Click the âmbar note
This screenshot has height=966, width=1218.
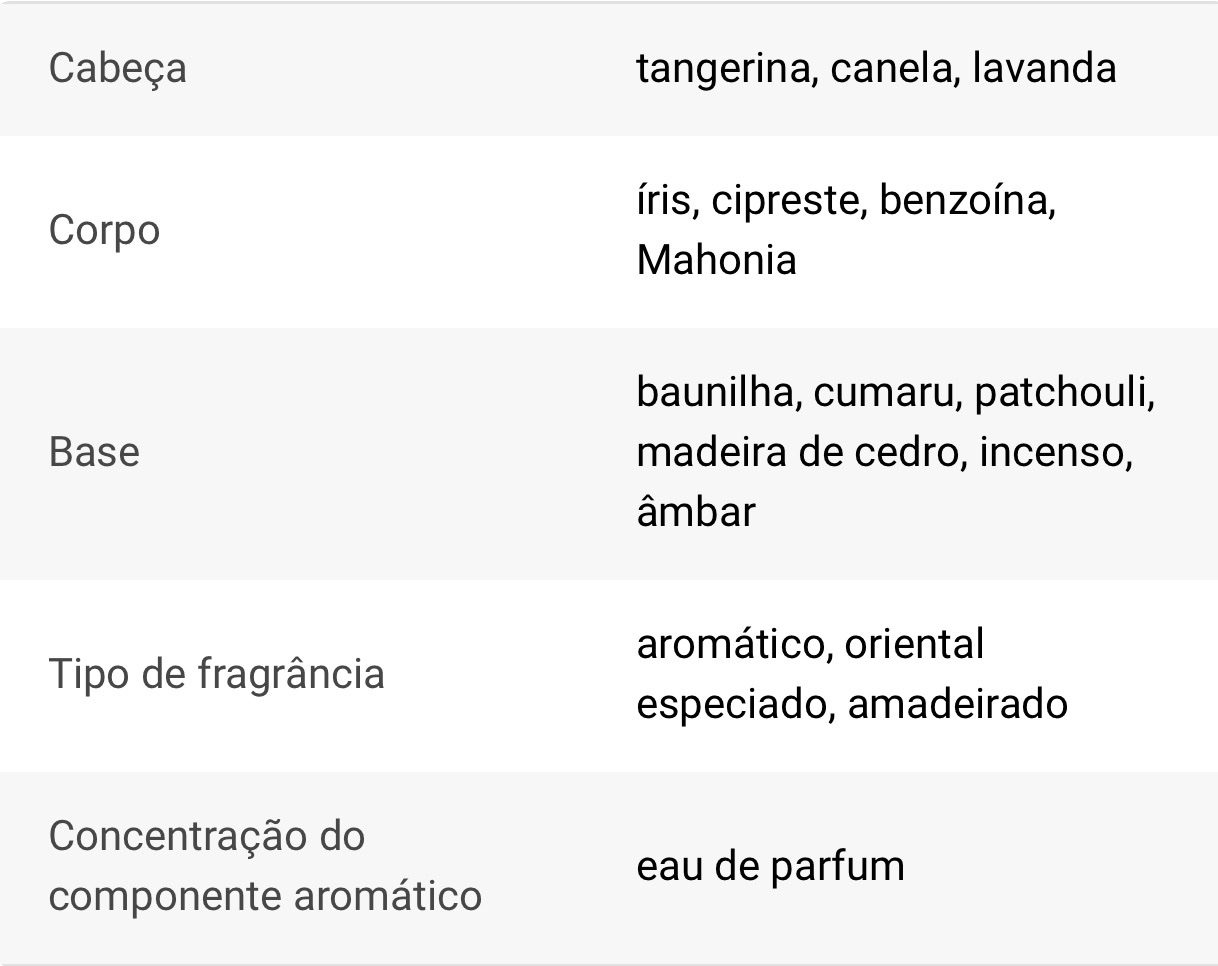pos(695,512)
